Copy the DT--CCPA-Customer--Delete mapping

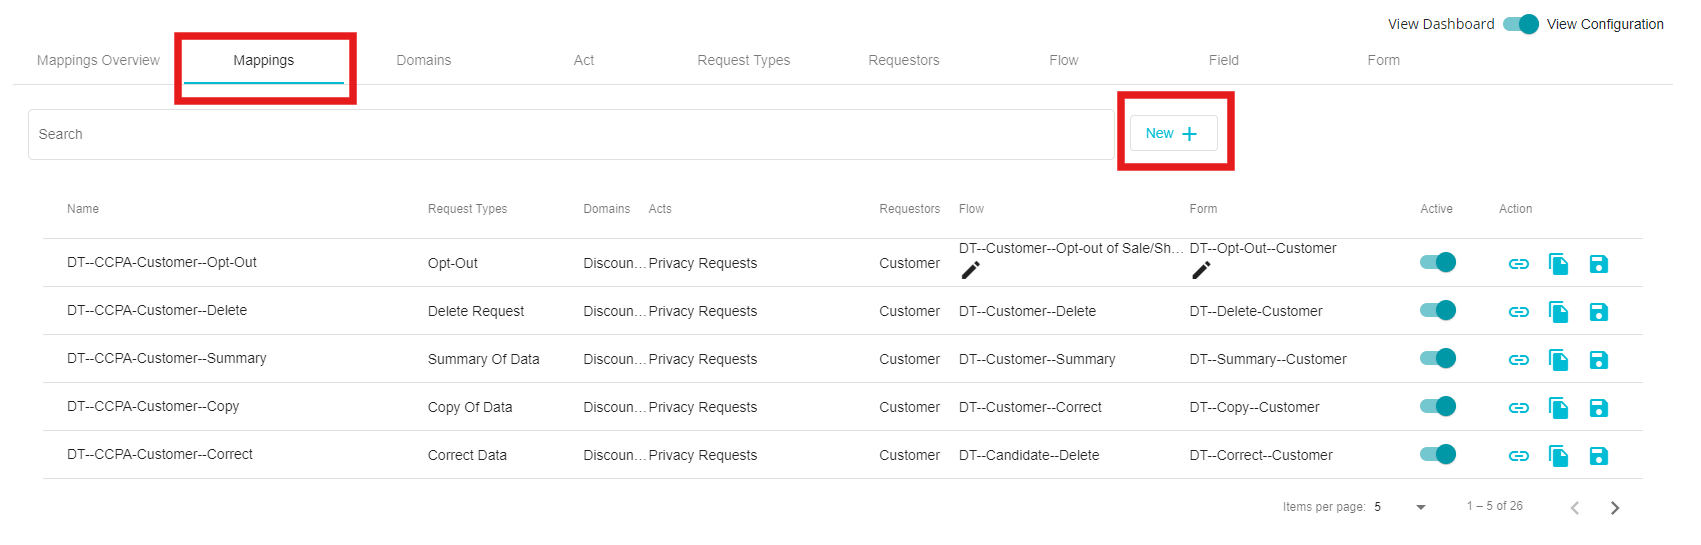tap(1558, 312)
